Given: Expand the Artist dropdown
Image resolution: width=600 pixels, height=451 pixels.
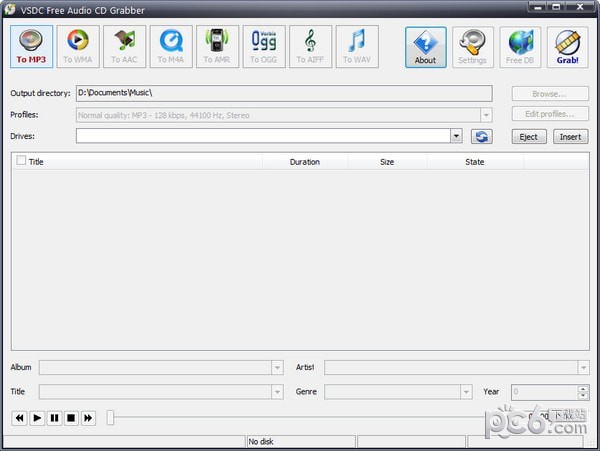Looking at the screenshot, I should tap(583, 368).
